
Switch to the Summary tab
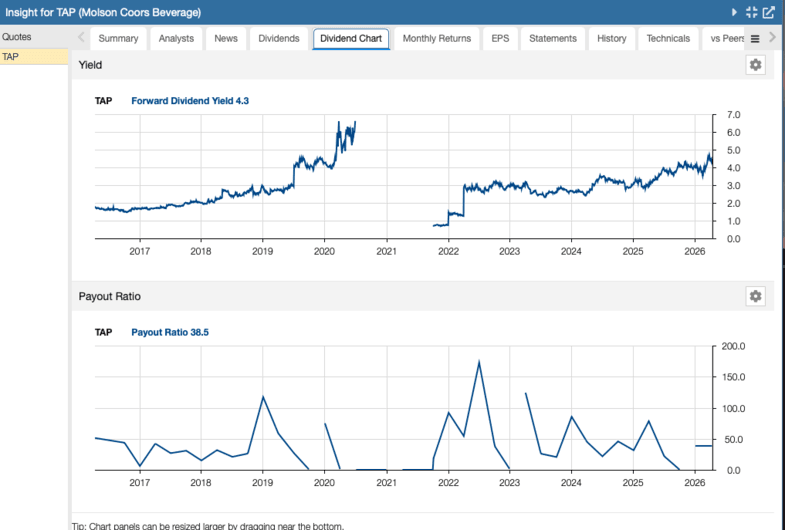(118, 39)
